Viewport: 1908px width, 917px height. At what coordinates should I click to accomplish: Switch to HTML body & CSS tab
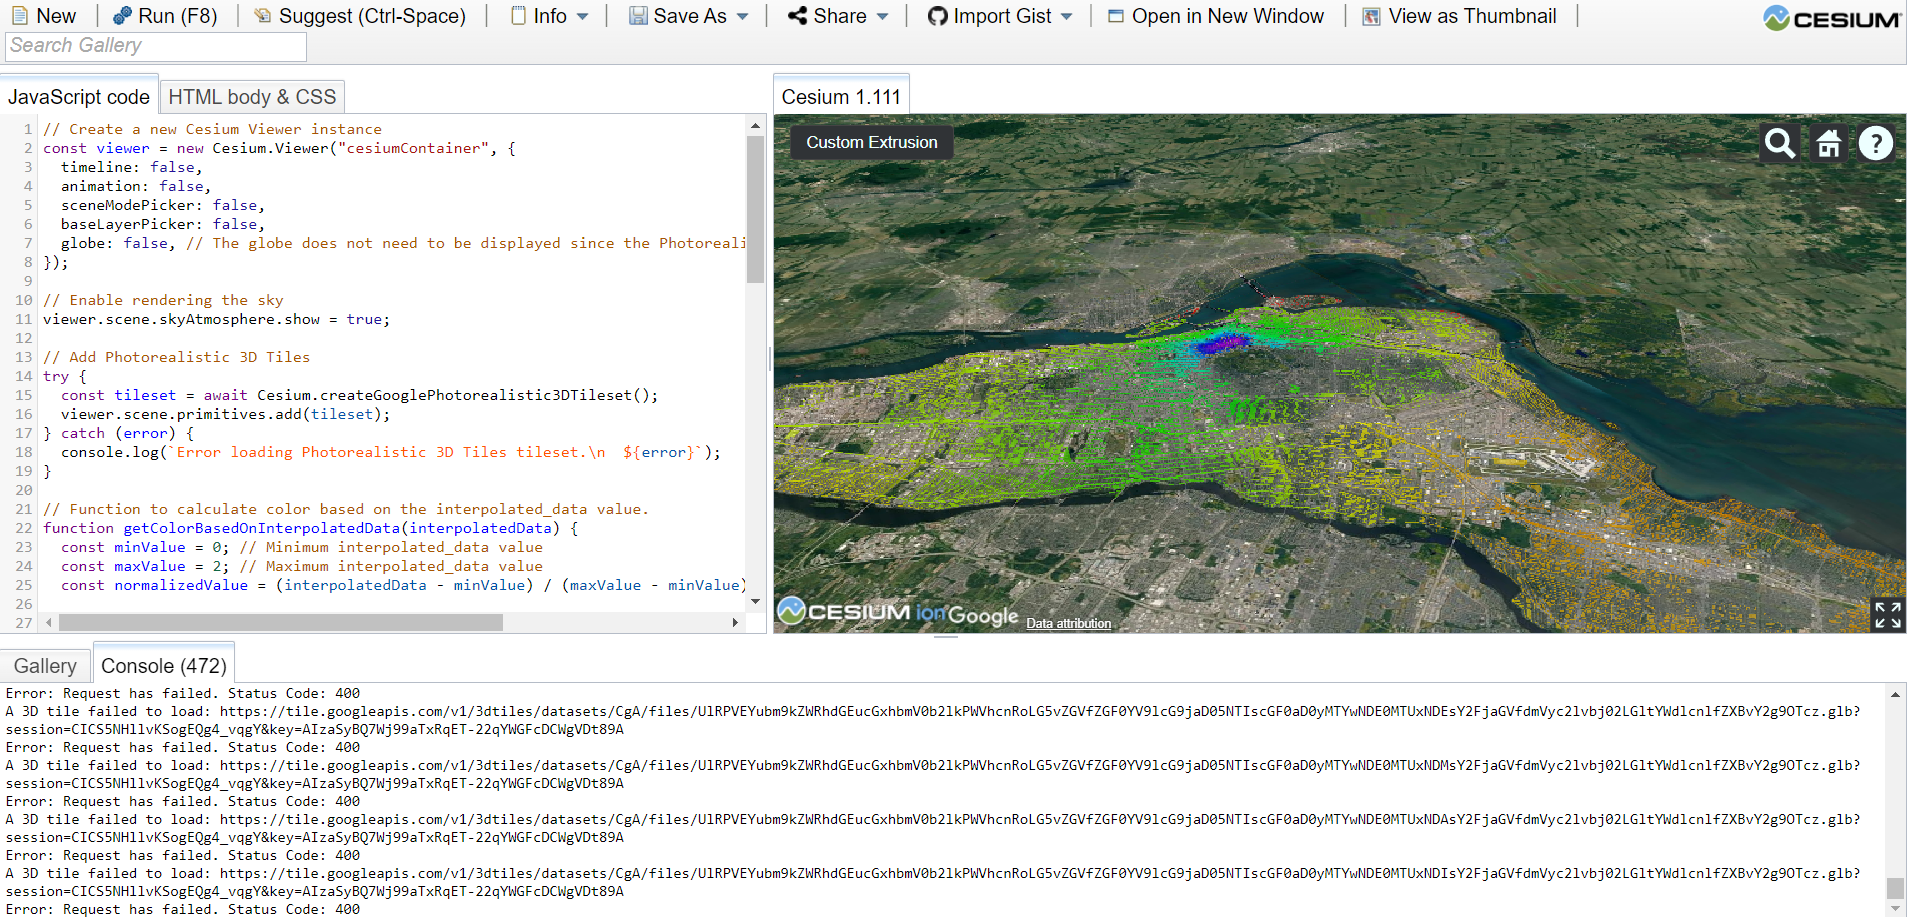252,97
